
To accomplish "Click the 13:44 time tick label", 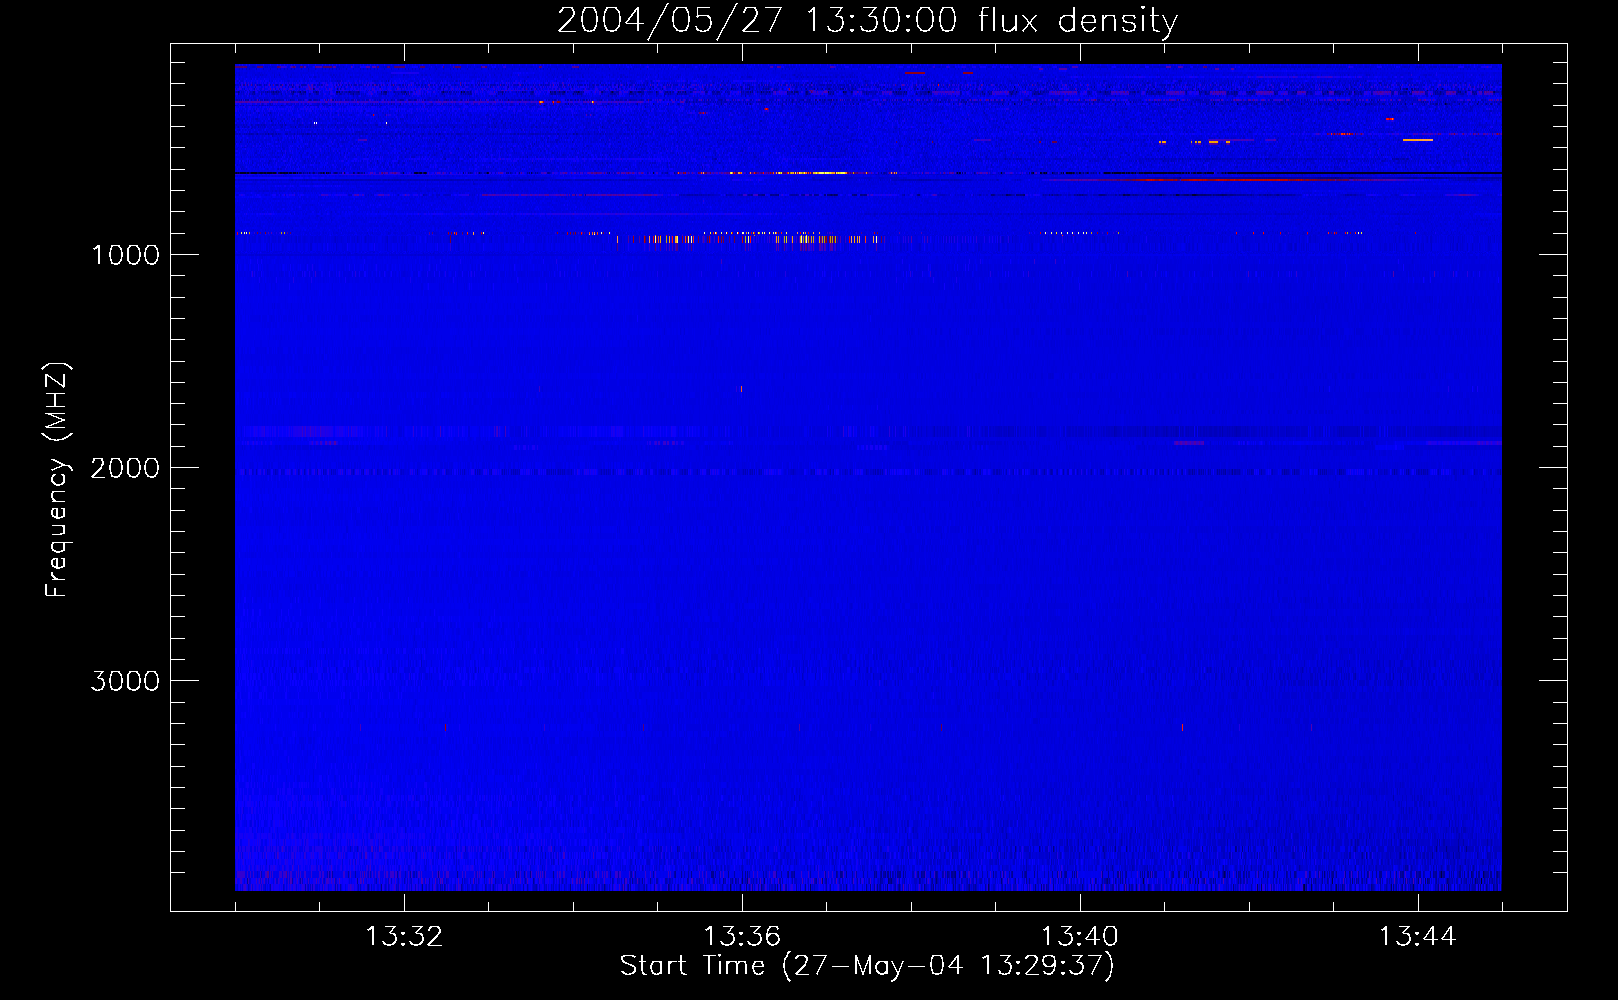I will (x=1418, y=937).
